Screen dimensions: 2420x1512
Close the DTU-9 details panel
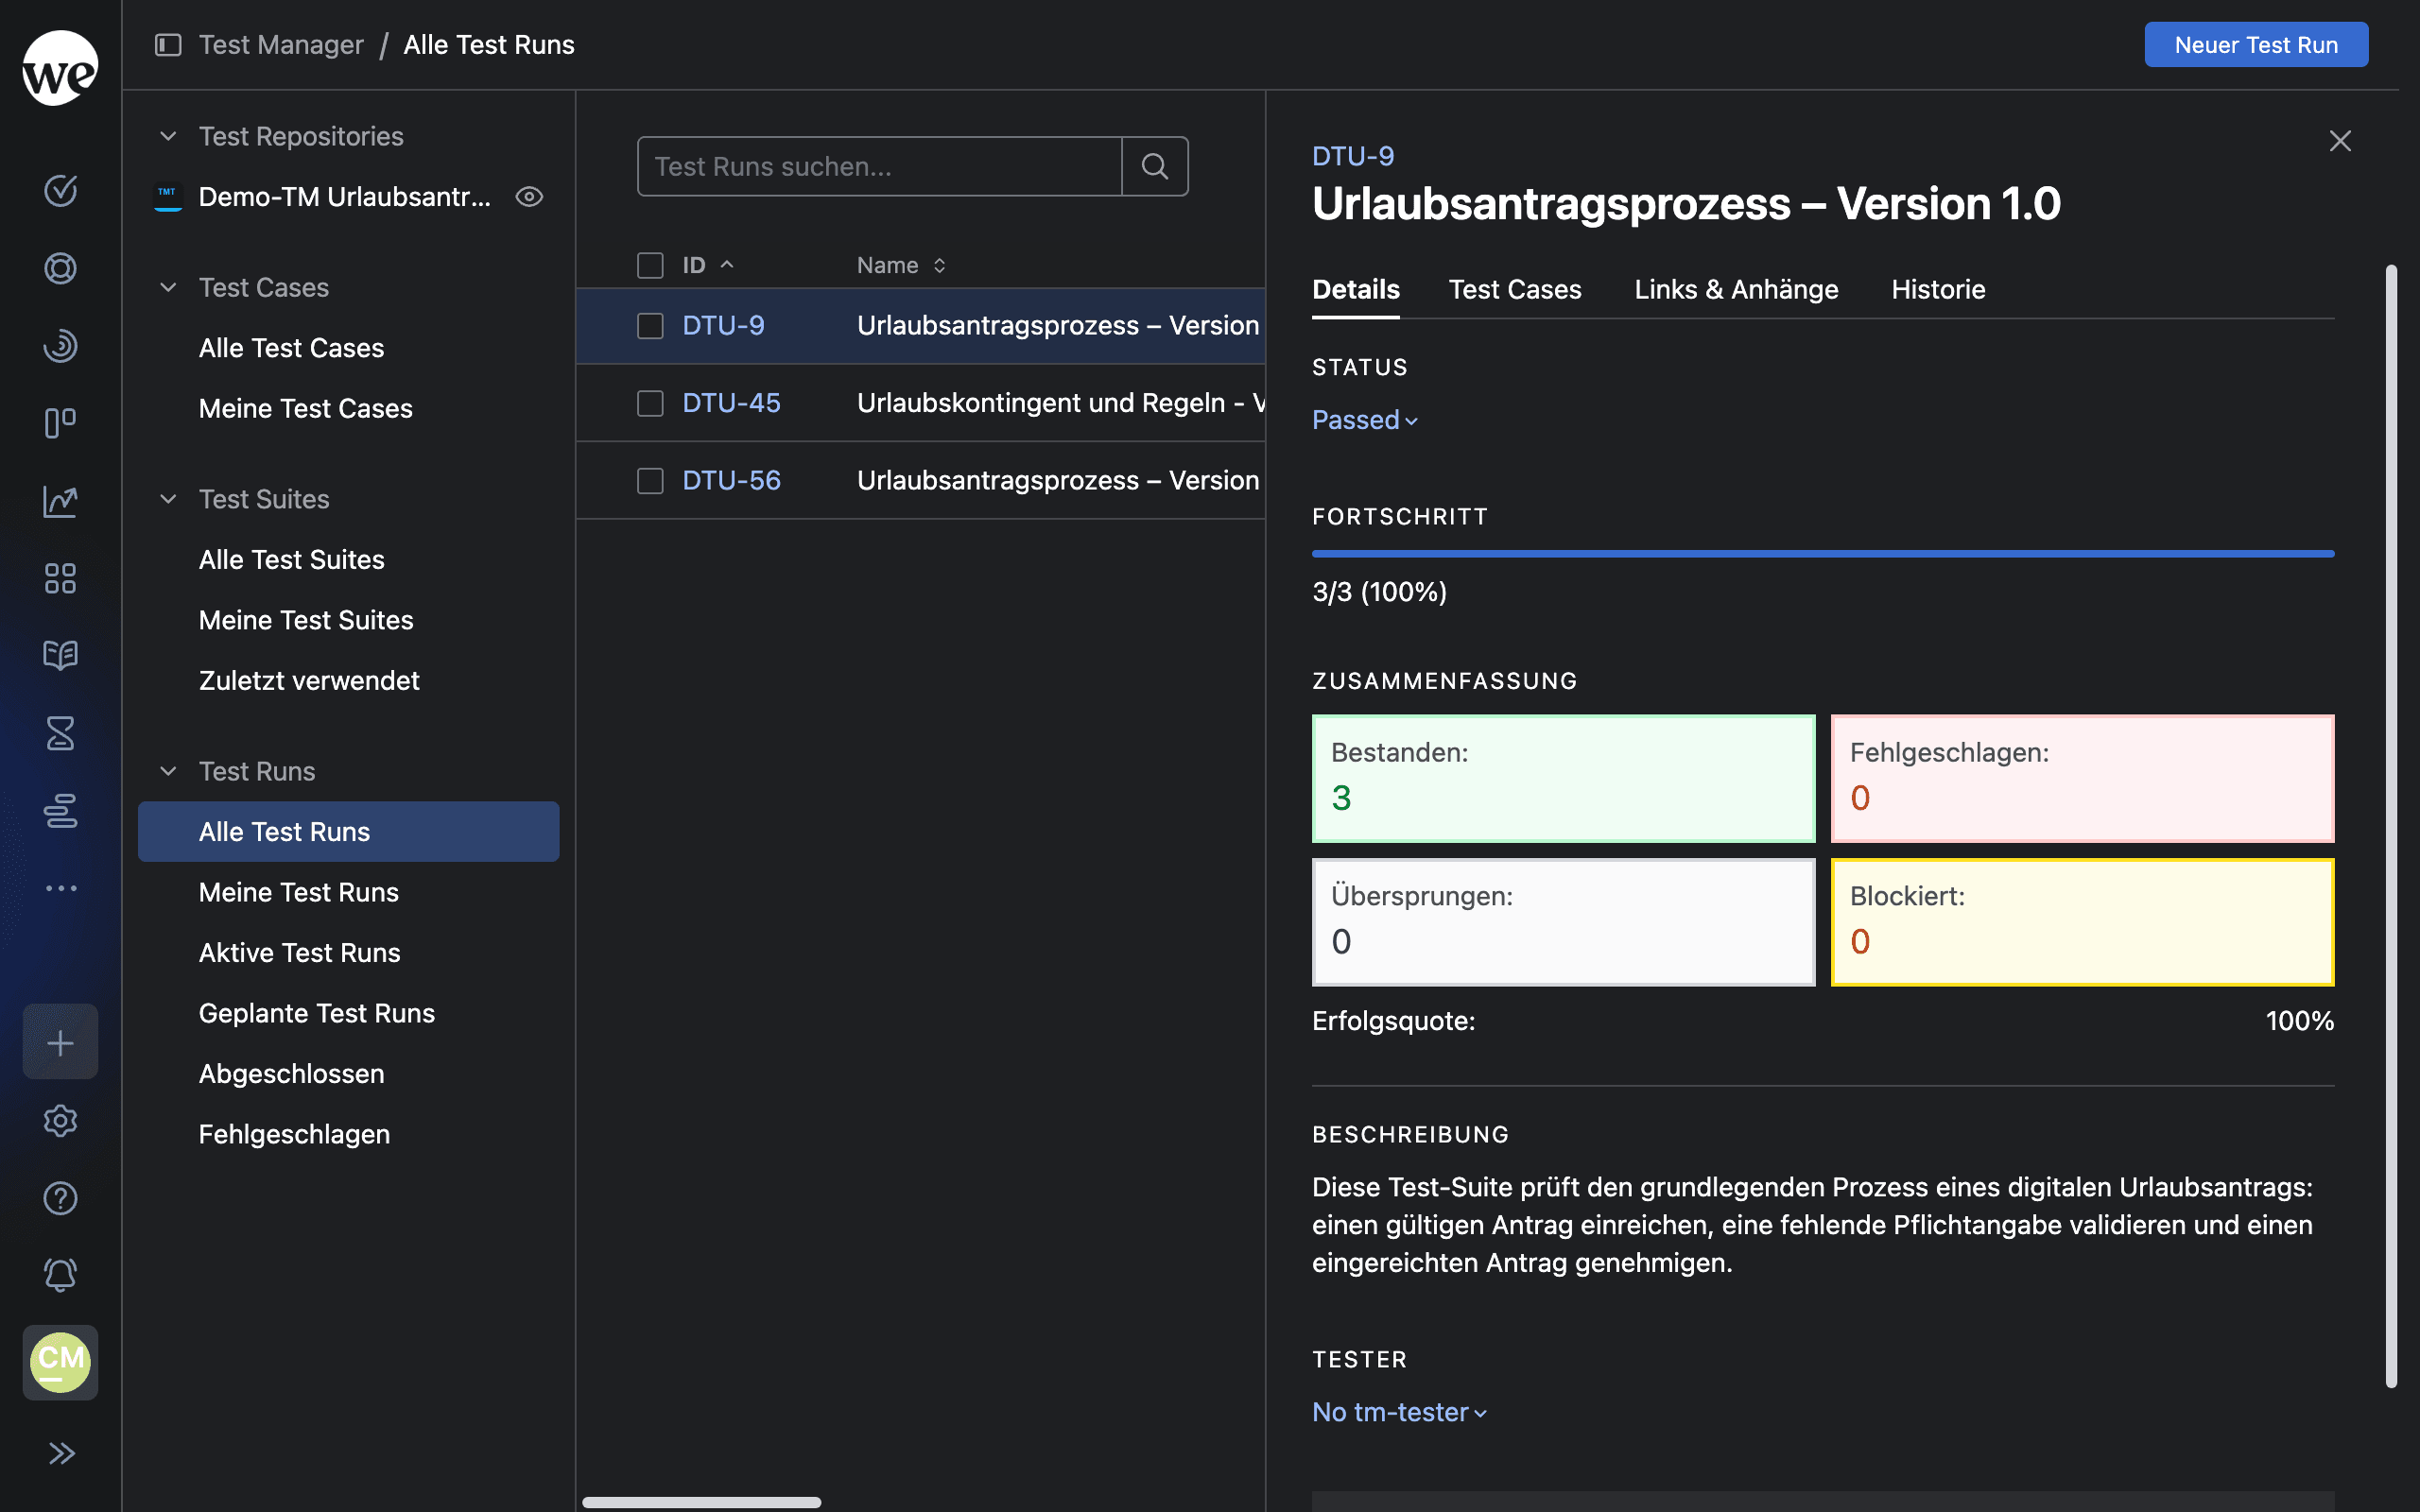pos(2340,141)
